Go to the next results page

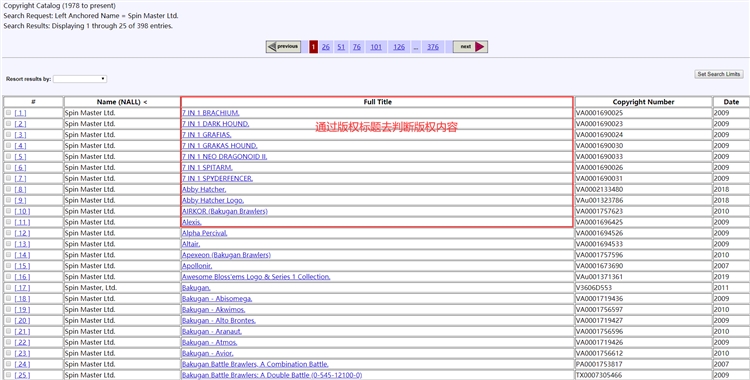click(x=470, y=46)
